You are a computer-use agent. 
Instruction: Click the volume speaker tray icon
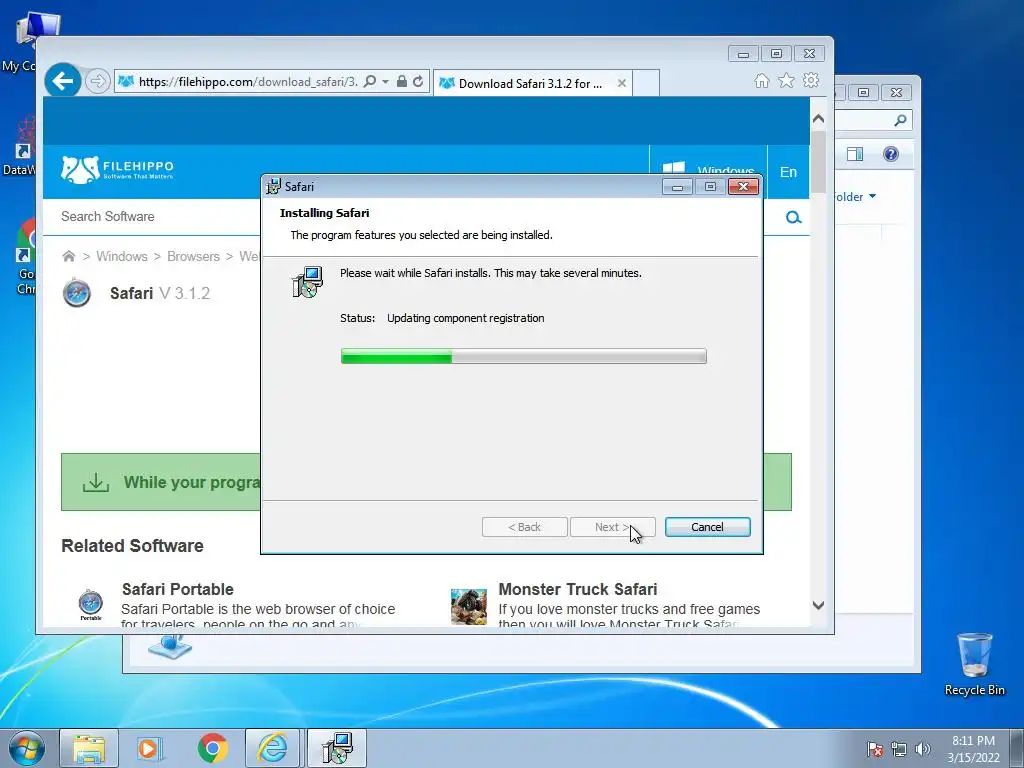click(x=923, y=749)
